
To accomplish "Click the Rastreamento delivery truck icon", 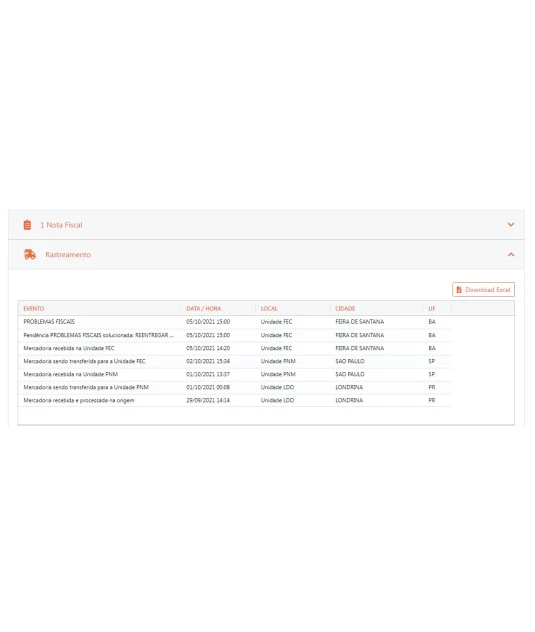I will (30, 254).
